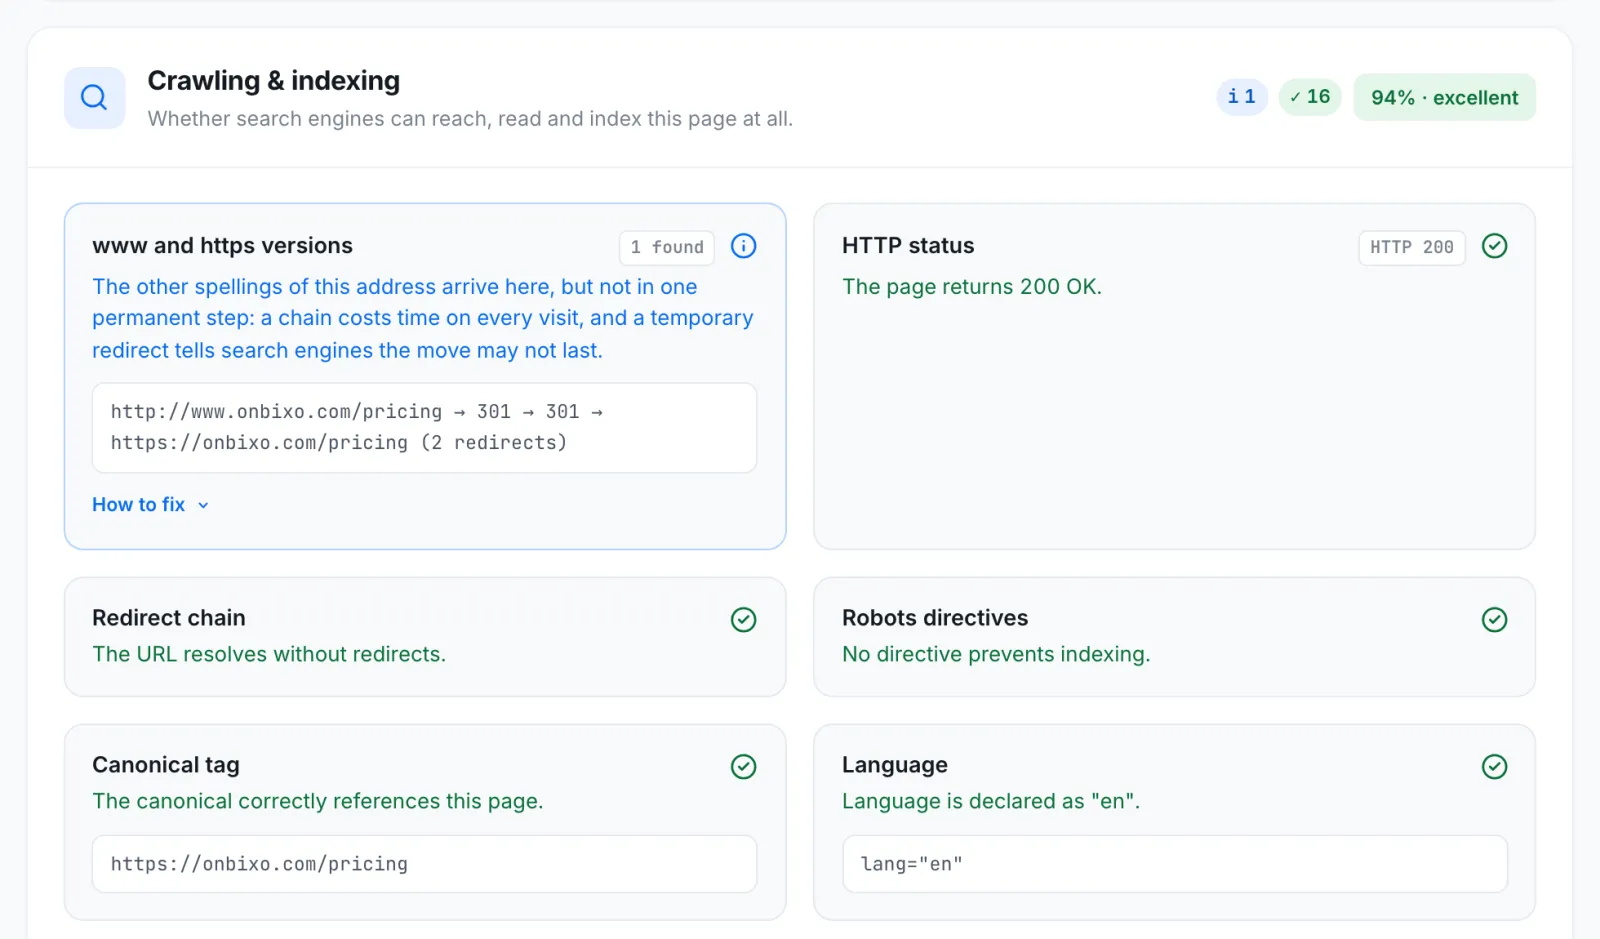1600x939 pixels.
Task: Click the green check icon on HTTP status
Action: tap(1494, 246)
